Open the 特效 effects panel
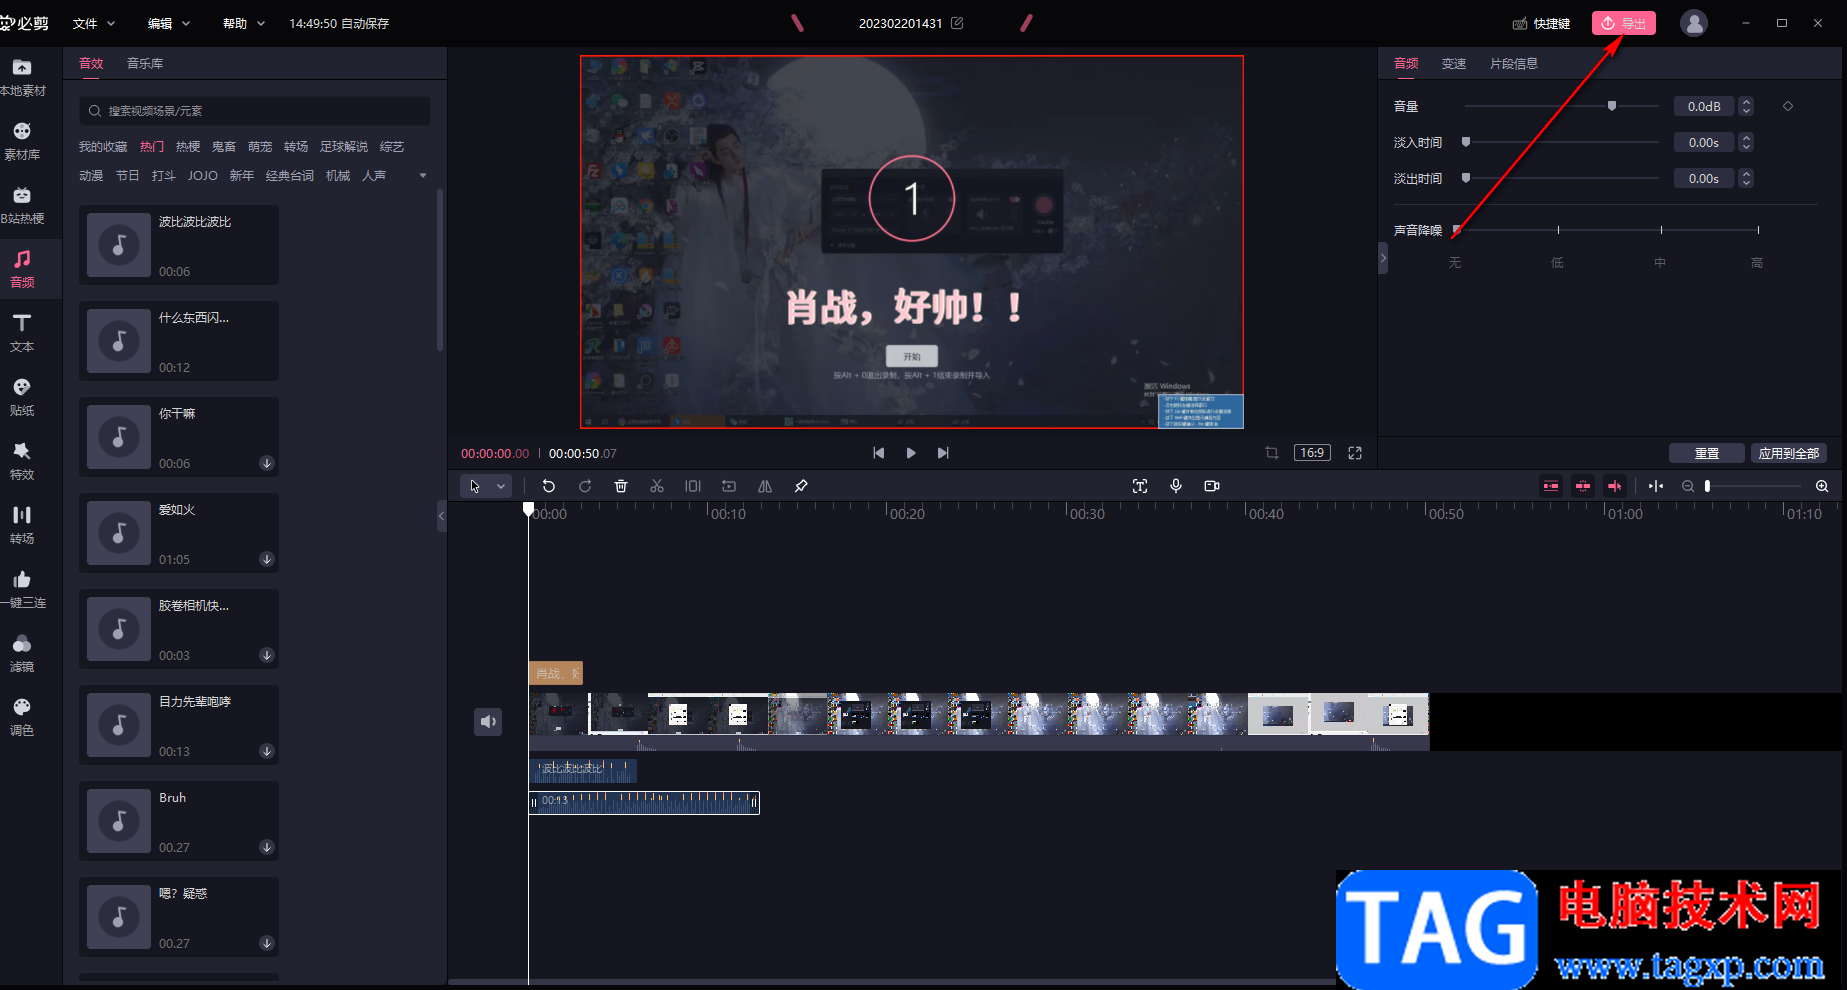This screenshot has height=990, width=1847. 22,461
